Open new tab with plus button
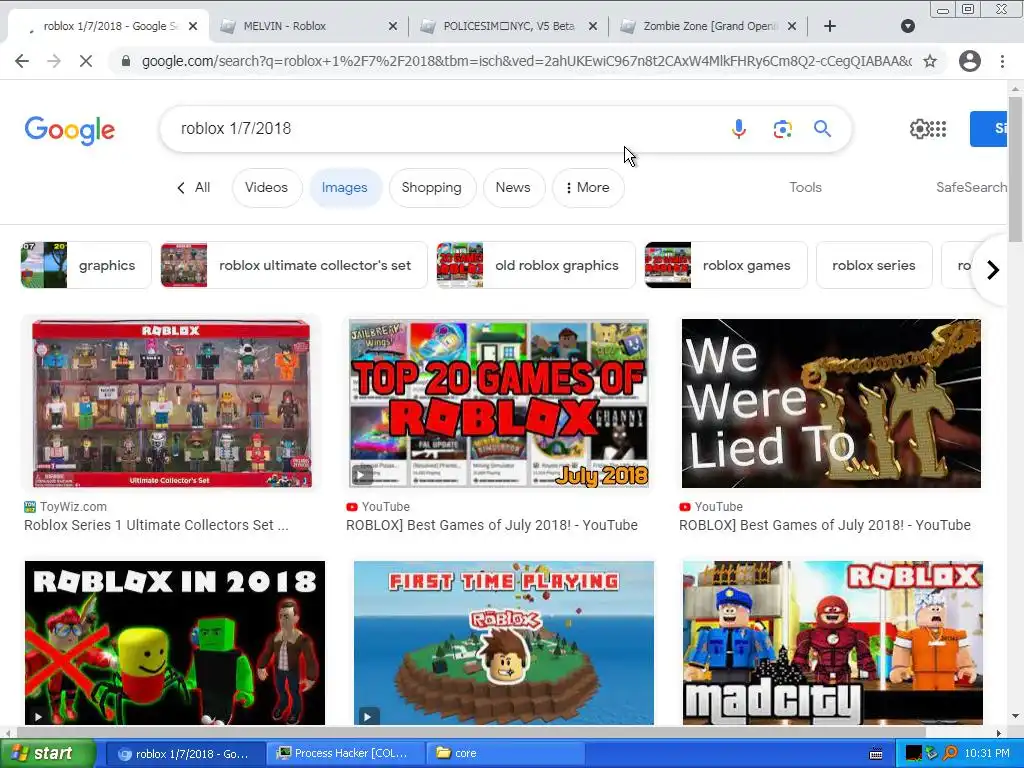 click(x=829, y=26)
